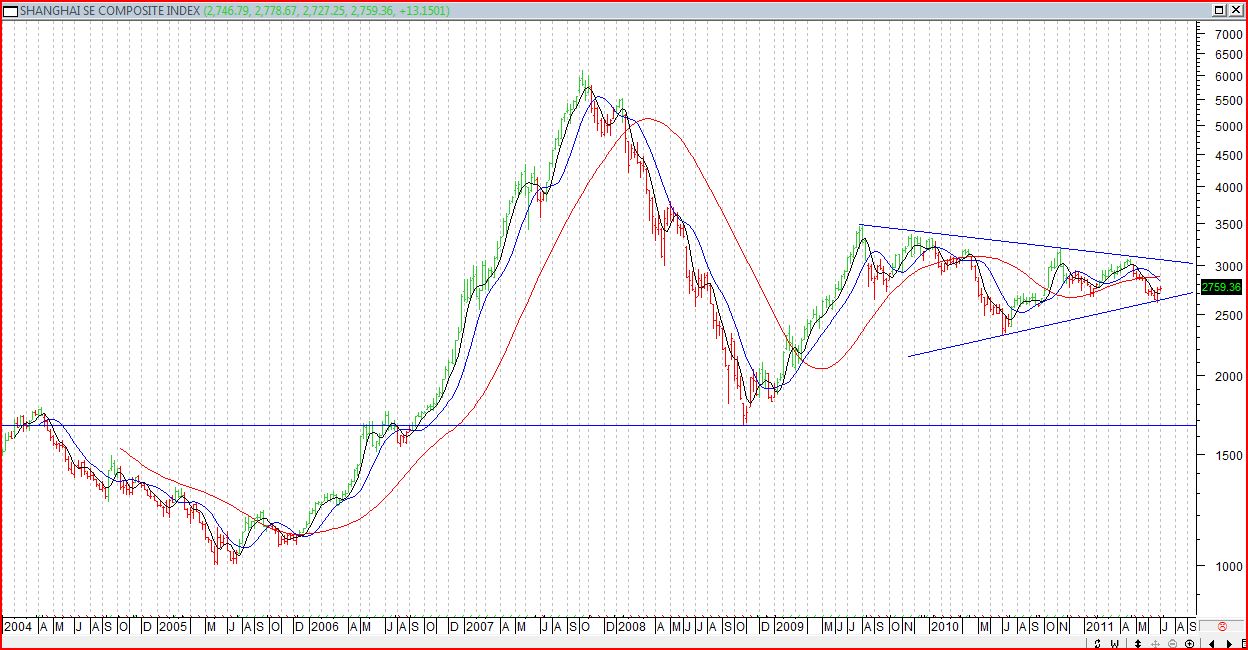The image size is (1248, 650).
Task: Click the 4000 price axis label
Action: point(1228,188)
